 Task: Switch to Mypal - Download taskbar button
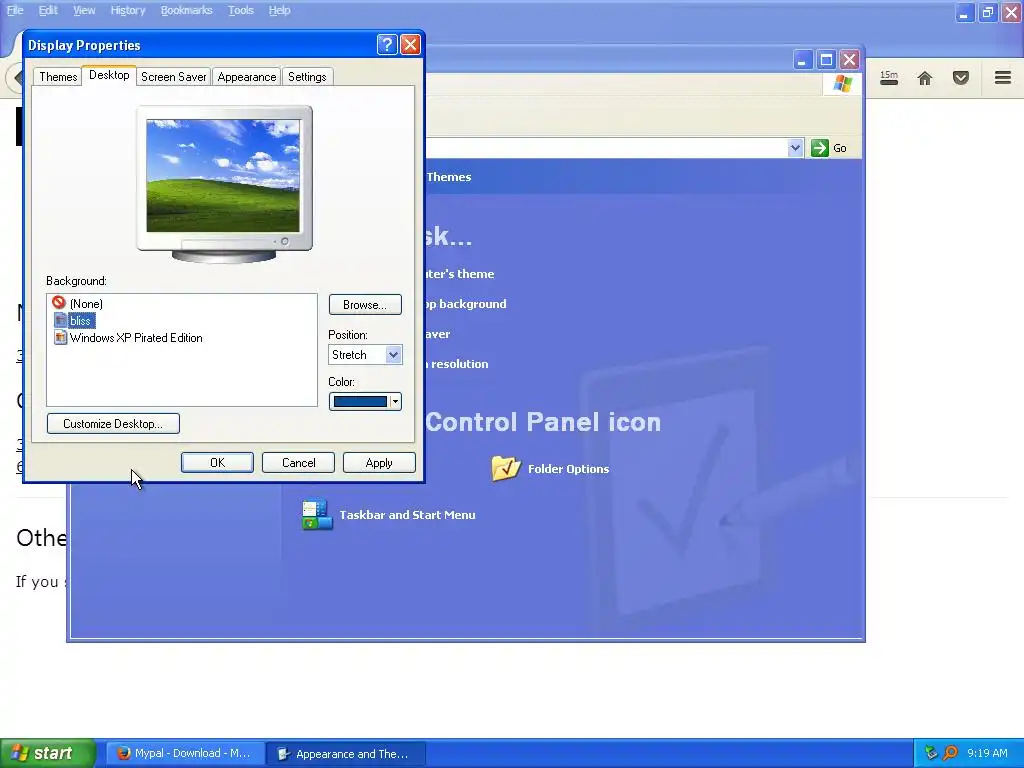[185, 753]
